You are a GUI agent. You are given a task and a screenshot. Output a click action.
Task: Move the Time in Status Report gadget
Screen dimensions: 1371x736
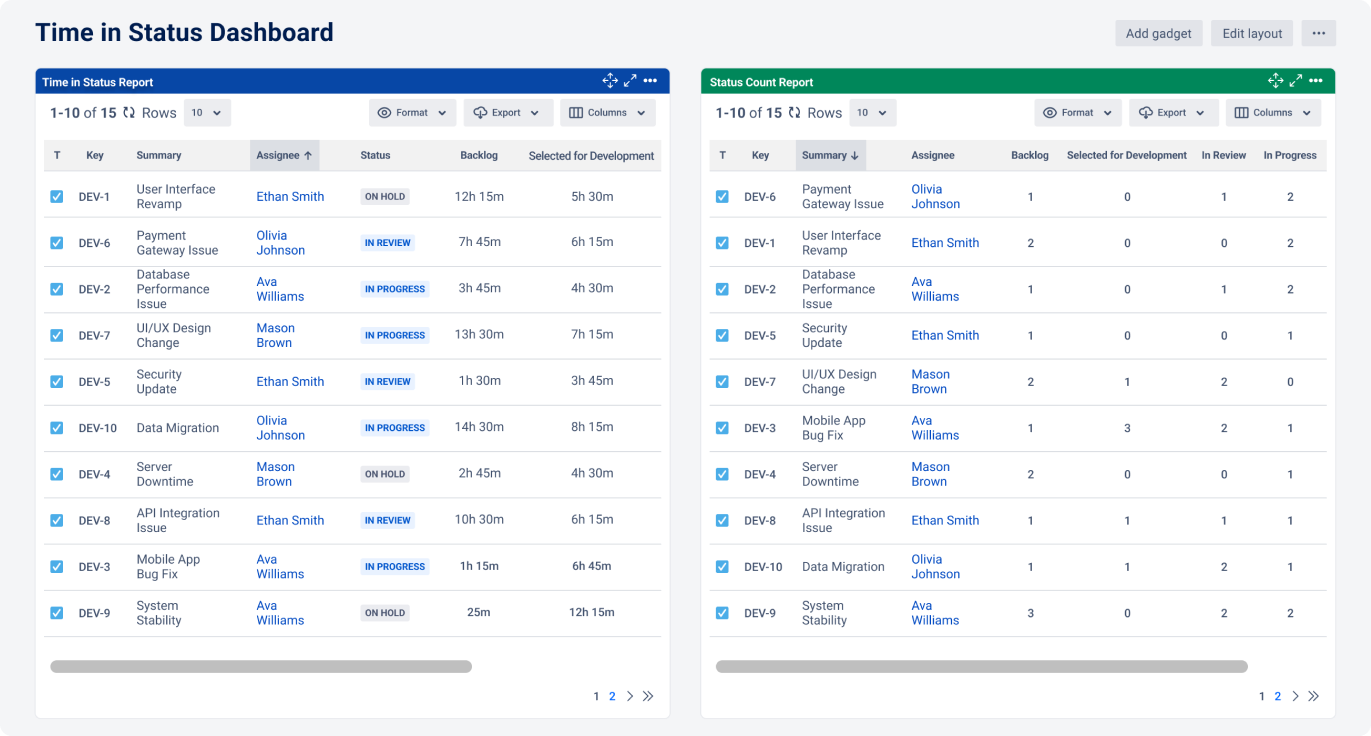click(610, 80)
